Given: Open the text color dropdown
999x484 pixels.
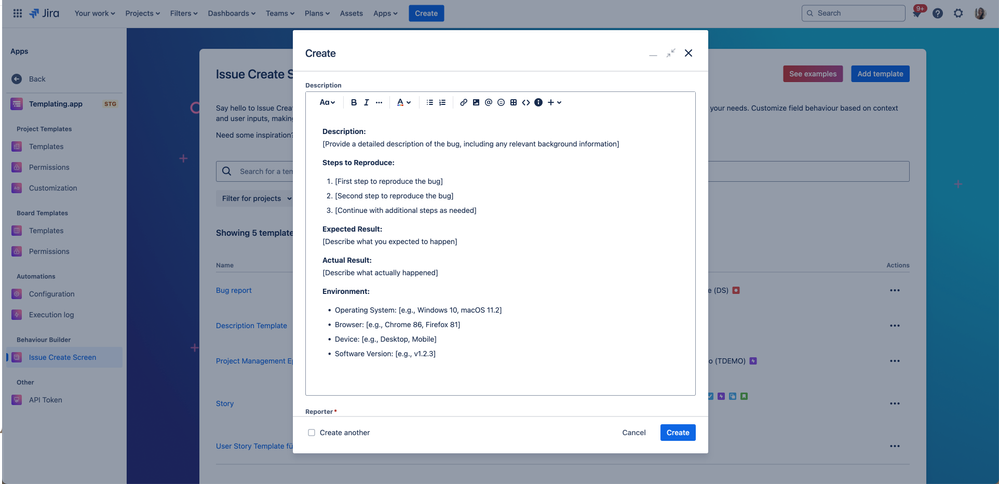Looking at the screenshot, I should (x=404, y=103).
